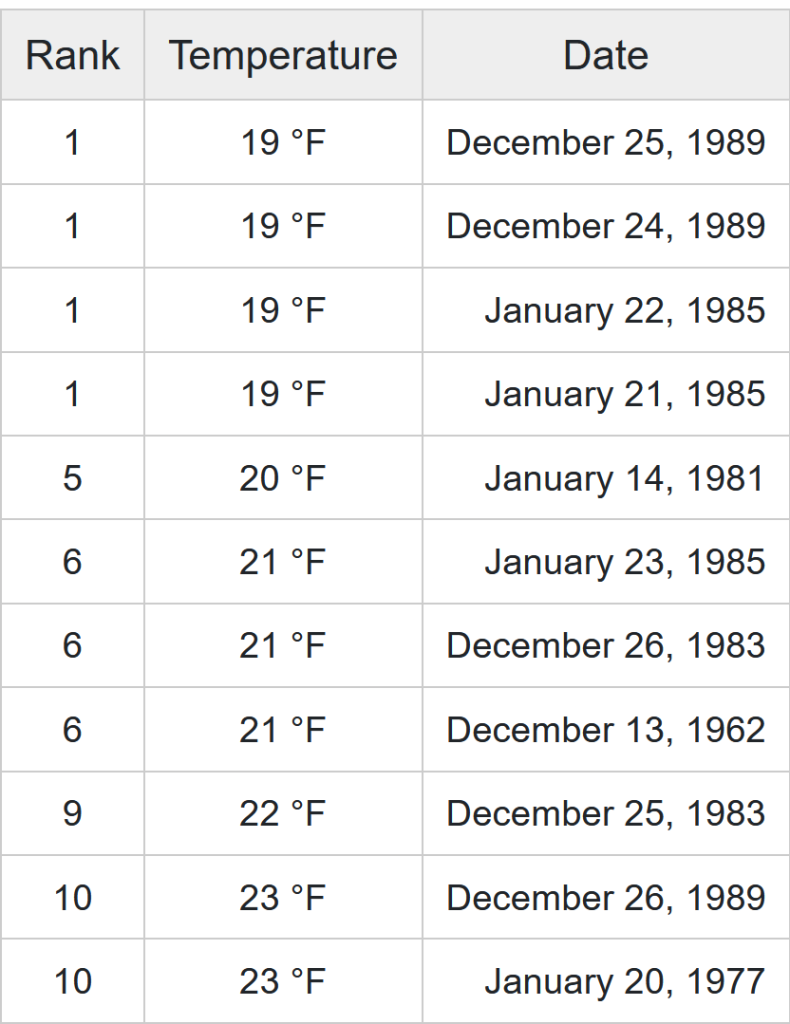Click the Temperature column header
The width and height of the screenshot is (790, 1024).
coord(283,55)
